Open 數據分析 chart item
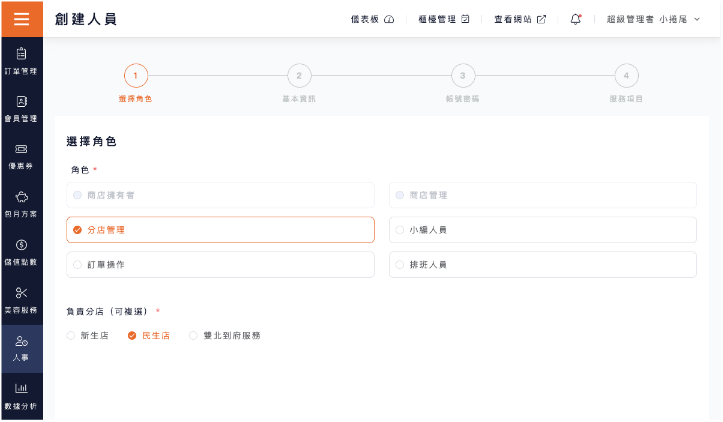 (21, 397)
